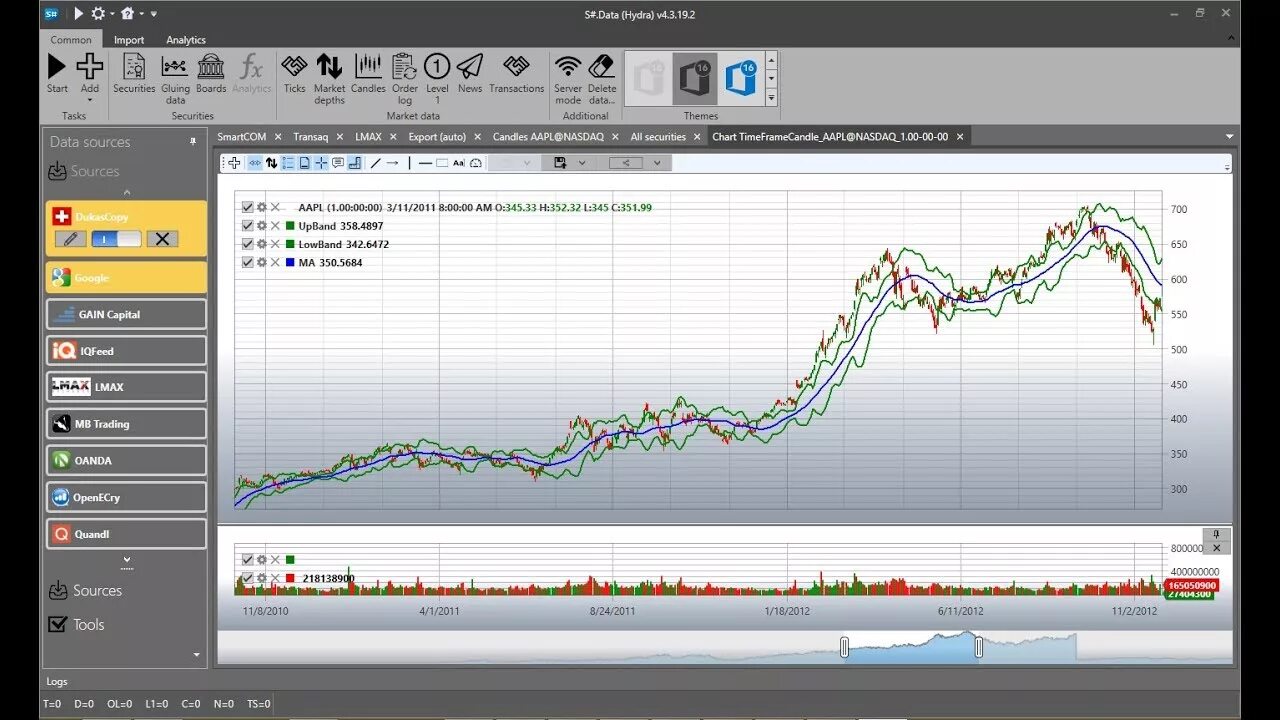
Task: Edit DukasCopy source with pencil icon
Action: tap(70, 239)
